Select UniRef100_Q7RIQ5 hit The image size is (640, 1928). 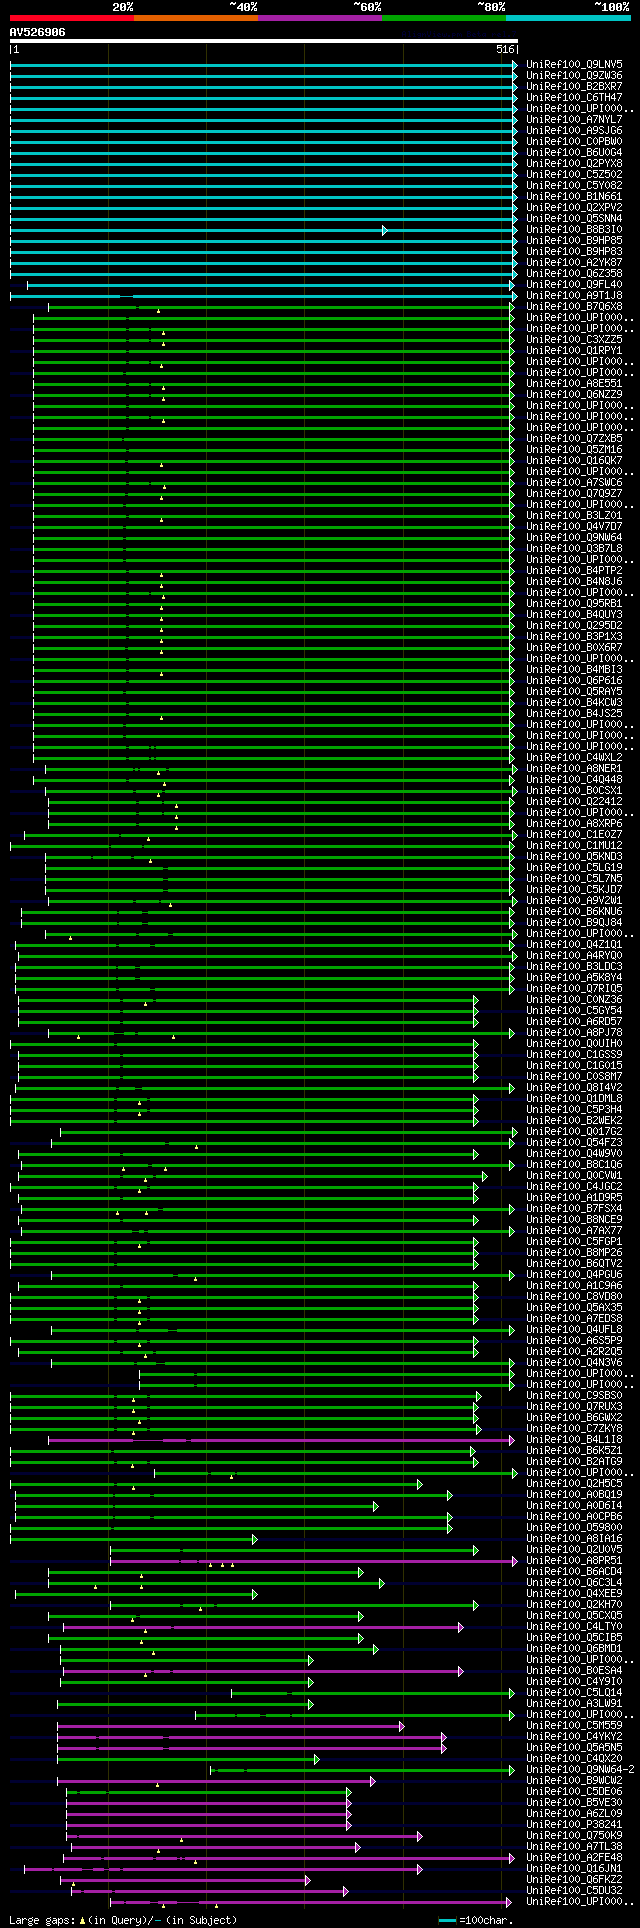(x=573, y=988)
